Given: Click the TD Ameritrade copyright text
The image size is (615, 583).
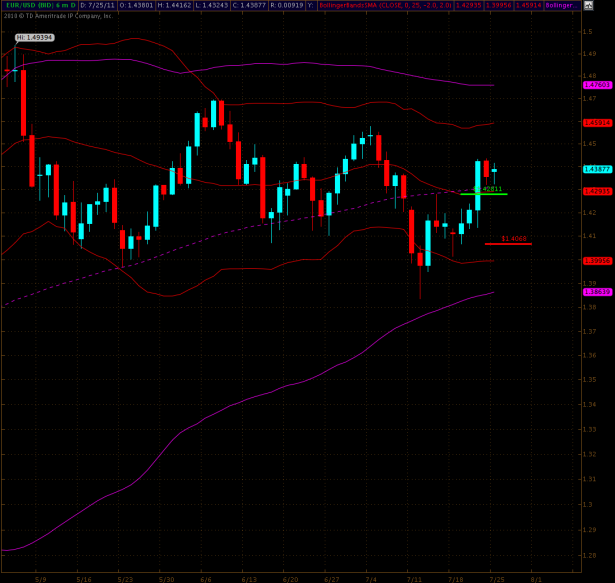Looking at the screenshot, I should [x=58, y=16].
